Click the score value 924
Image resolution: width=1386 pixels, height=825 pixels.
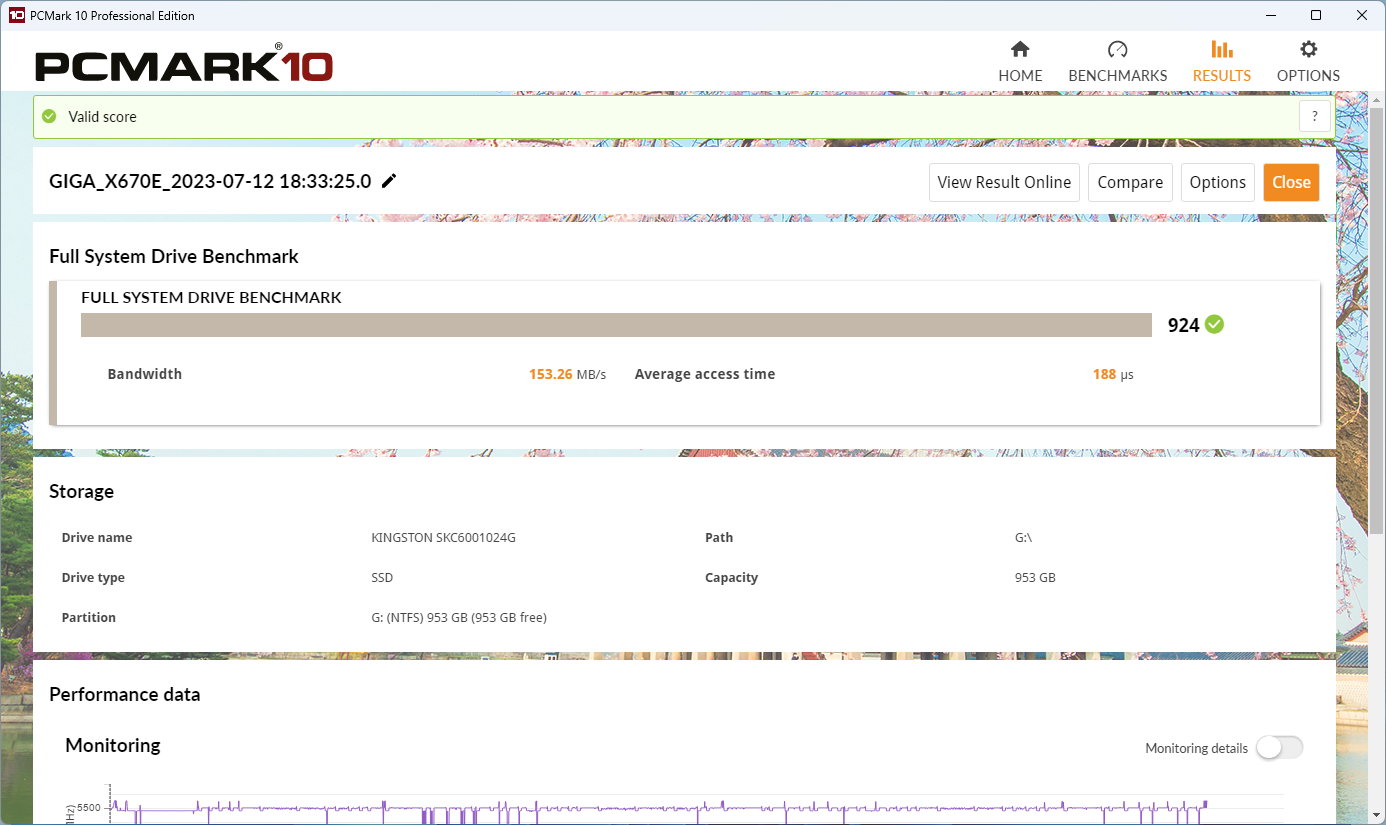[x=1183, y=325]
